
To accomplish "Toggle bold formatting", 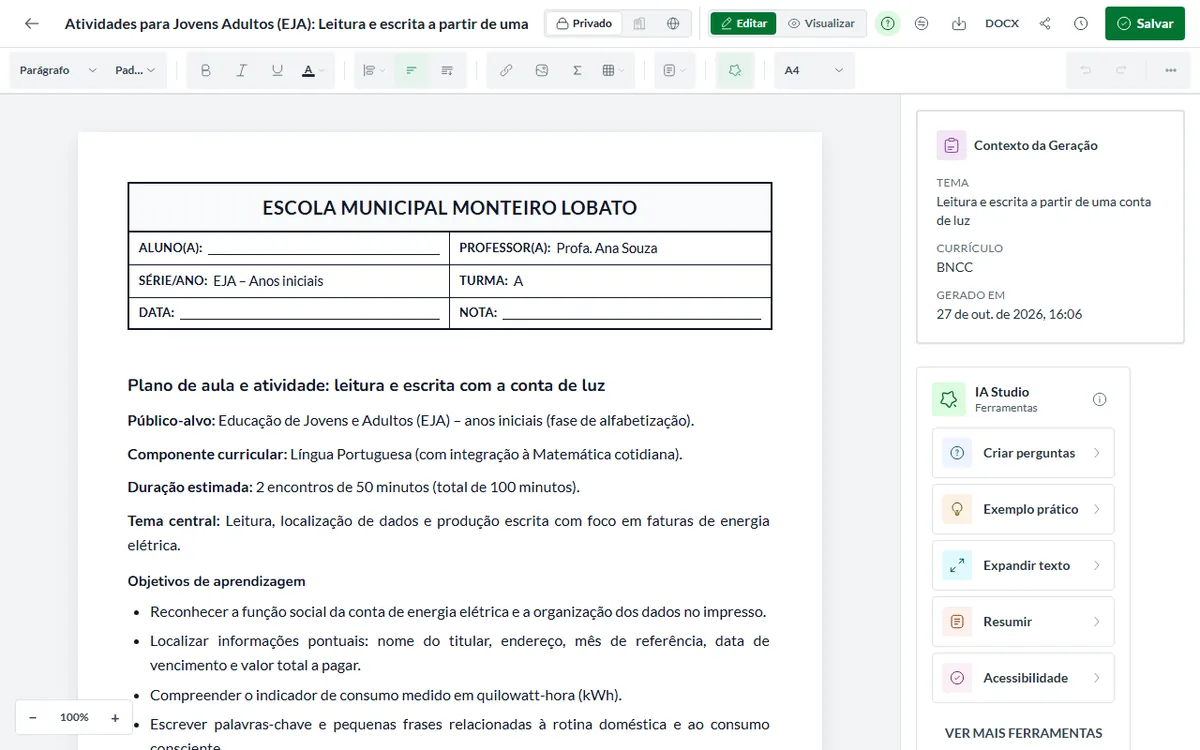I will [x=206, y=71].
